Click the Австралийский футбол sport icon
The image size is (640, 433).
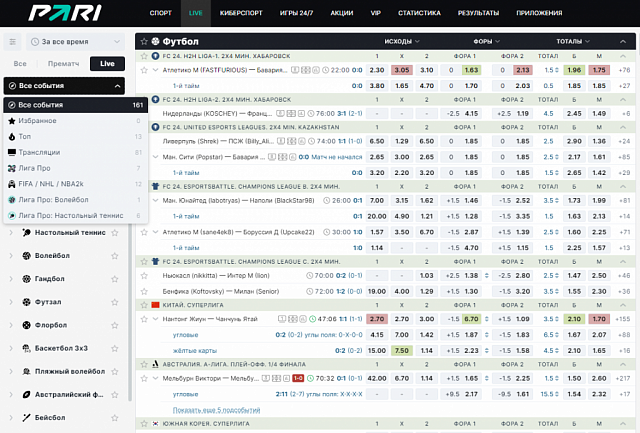[x=27, y=395]
